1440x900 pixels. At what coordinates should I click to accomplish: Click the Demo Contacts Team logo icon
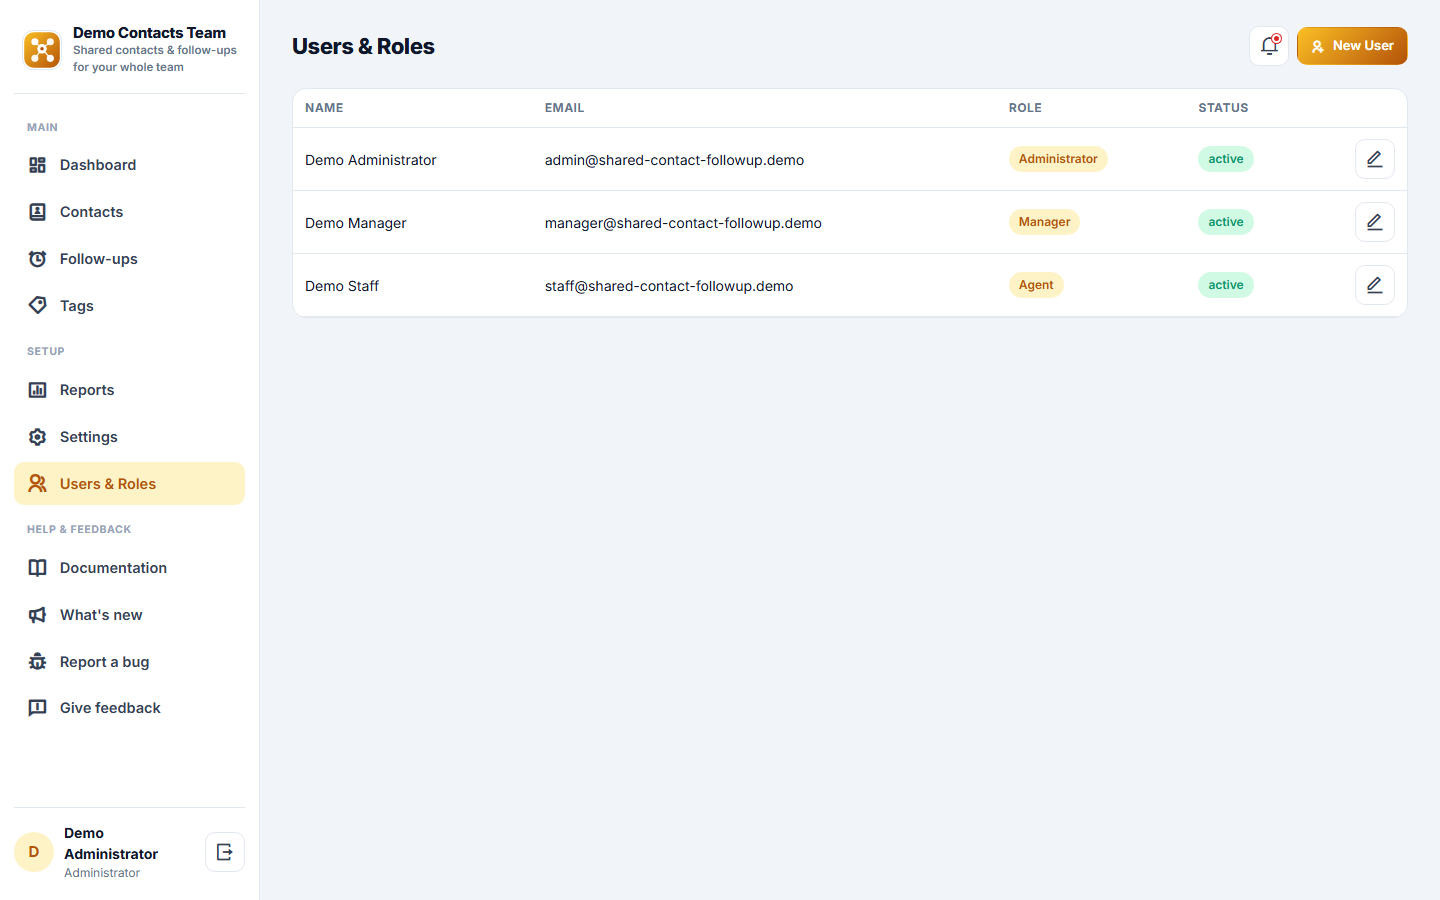point(42,49)
